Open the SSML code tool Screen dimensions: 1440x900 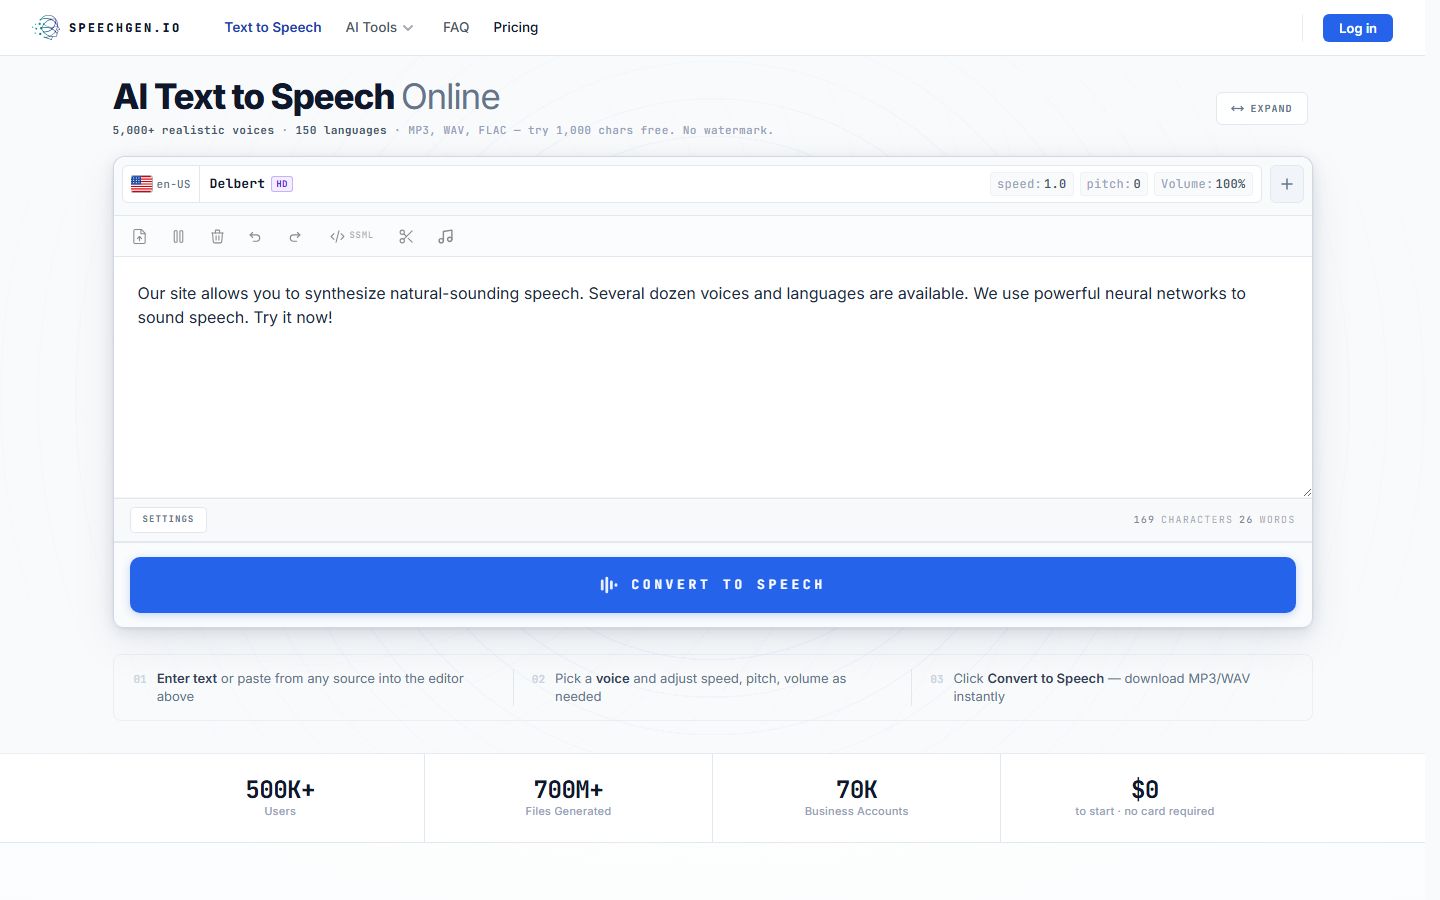pos(351,236)
